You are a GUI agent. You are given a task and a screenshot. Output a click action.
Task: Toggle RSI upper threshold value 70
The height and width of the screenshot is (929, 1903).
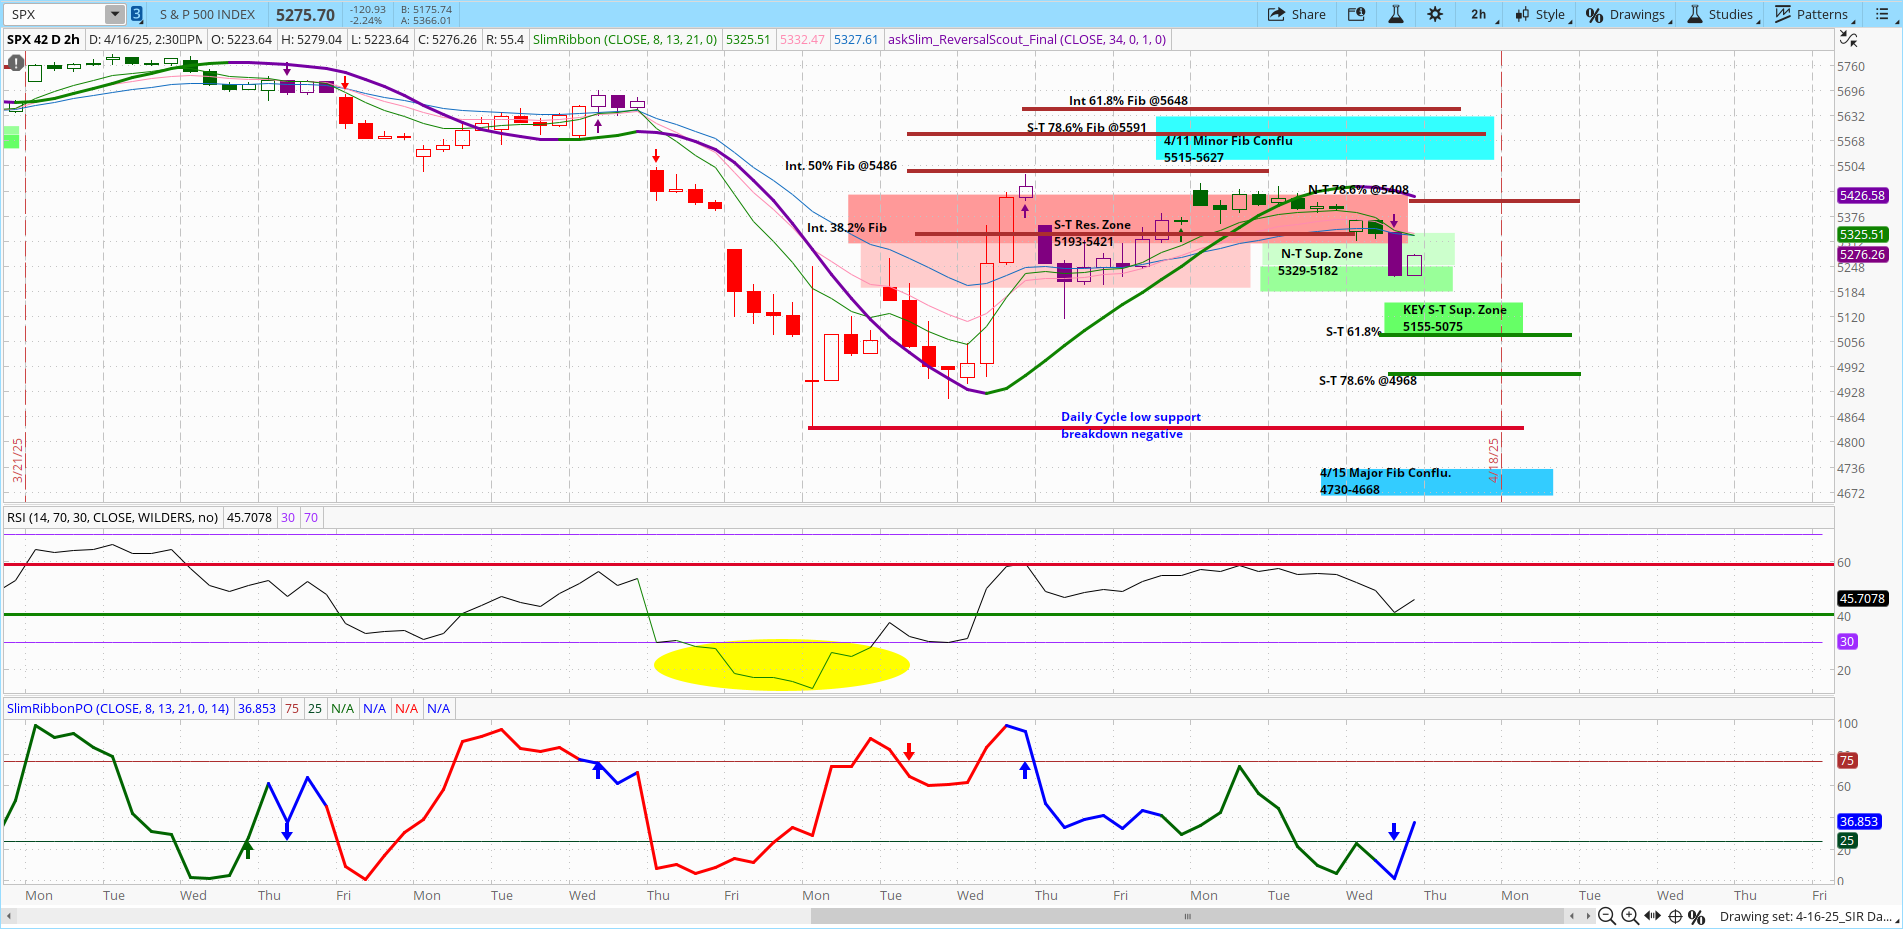tap(310, 517)
